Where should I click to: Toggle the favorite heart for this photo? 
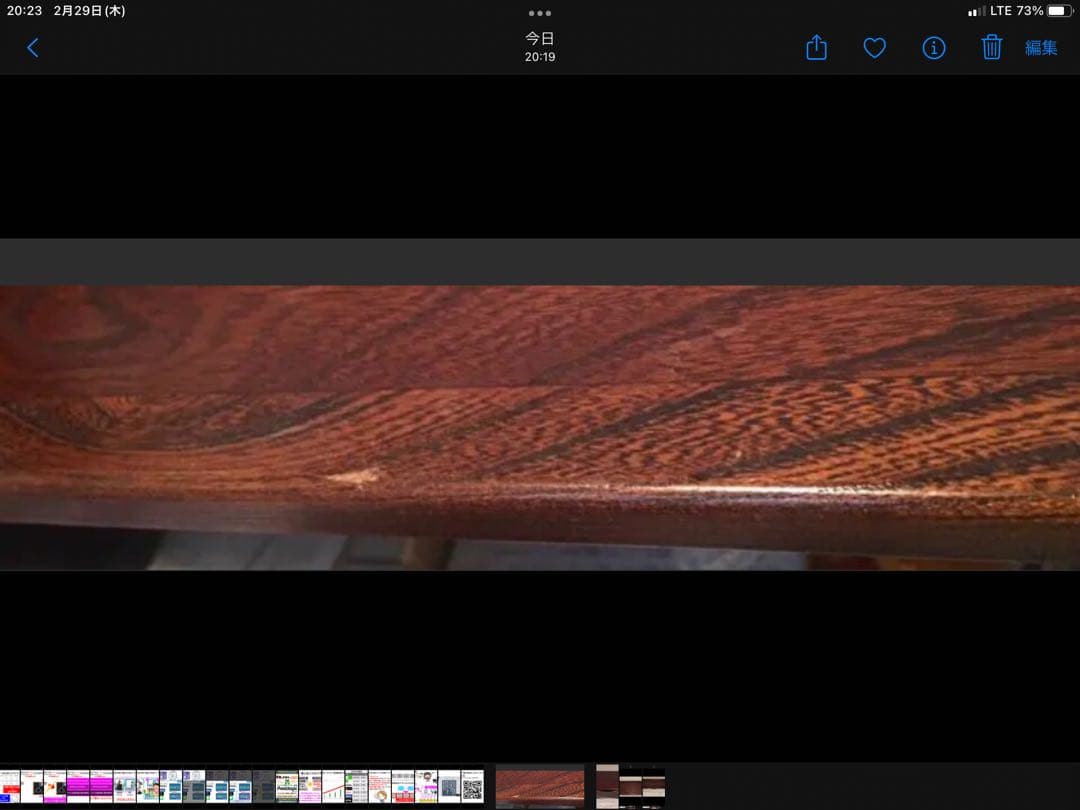874,48
